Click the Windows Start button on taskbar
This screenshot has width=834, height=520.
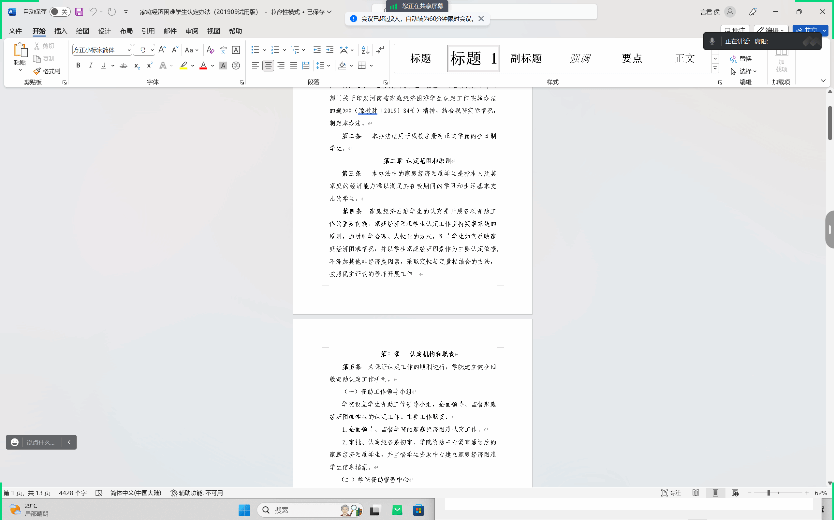(243, 510)
